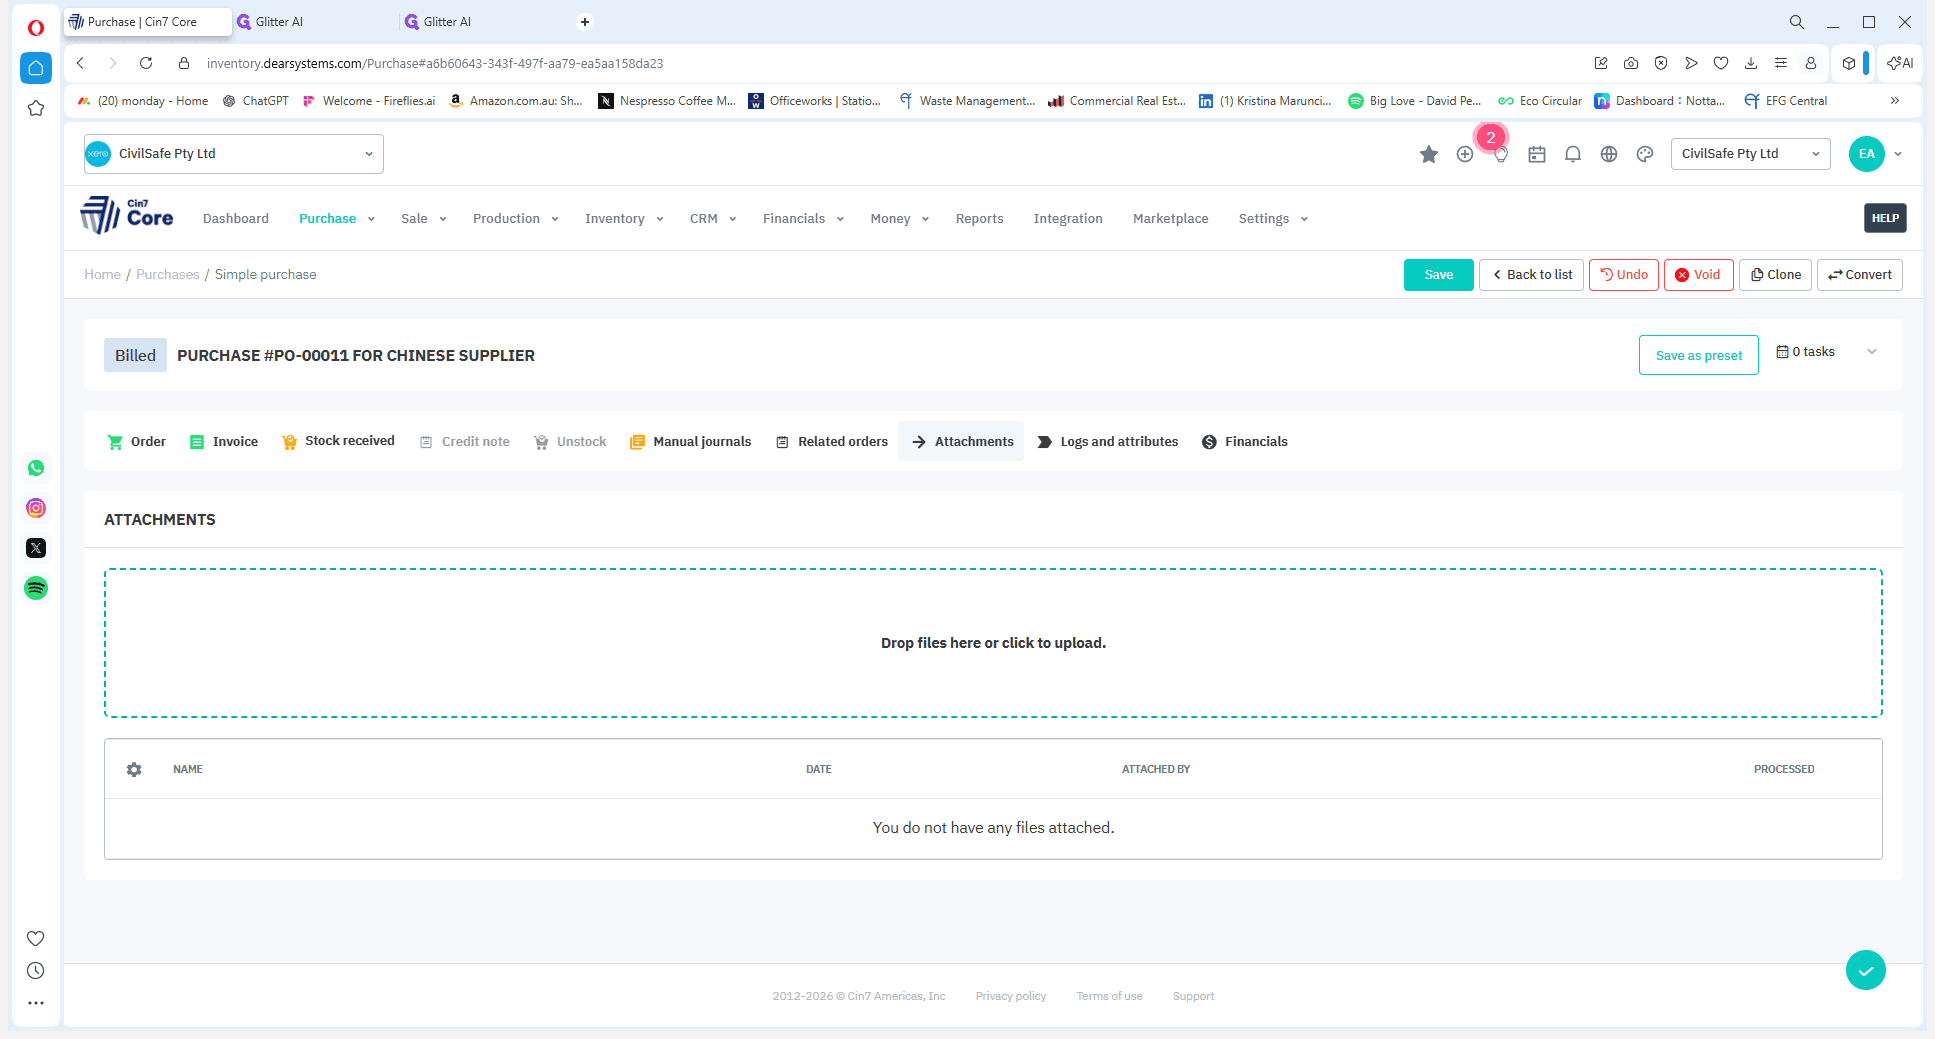Open Opera sidebar history clock icon

coord(36,970)
